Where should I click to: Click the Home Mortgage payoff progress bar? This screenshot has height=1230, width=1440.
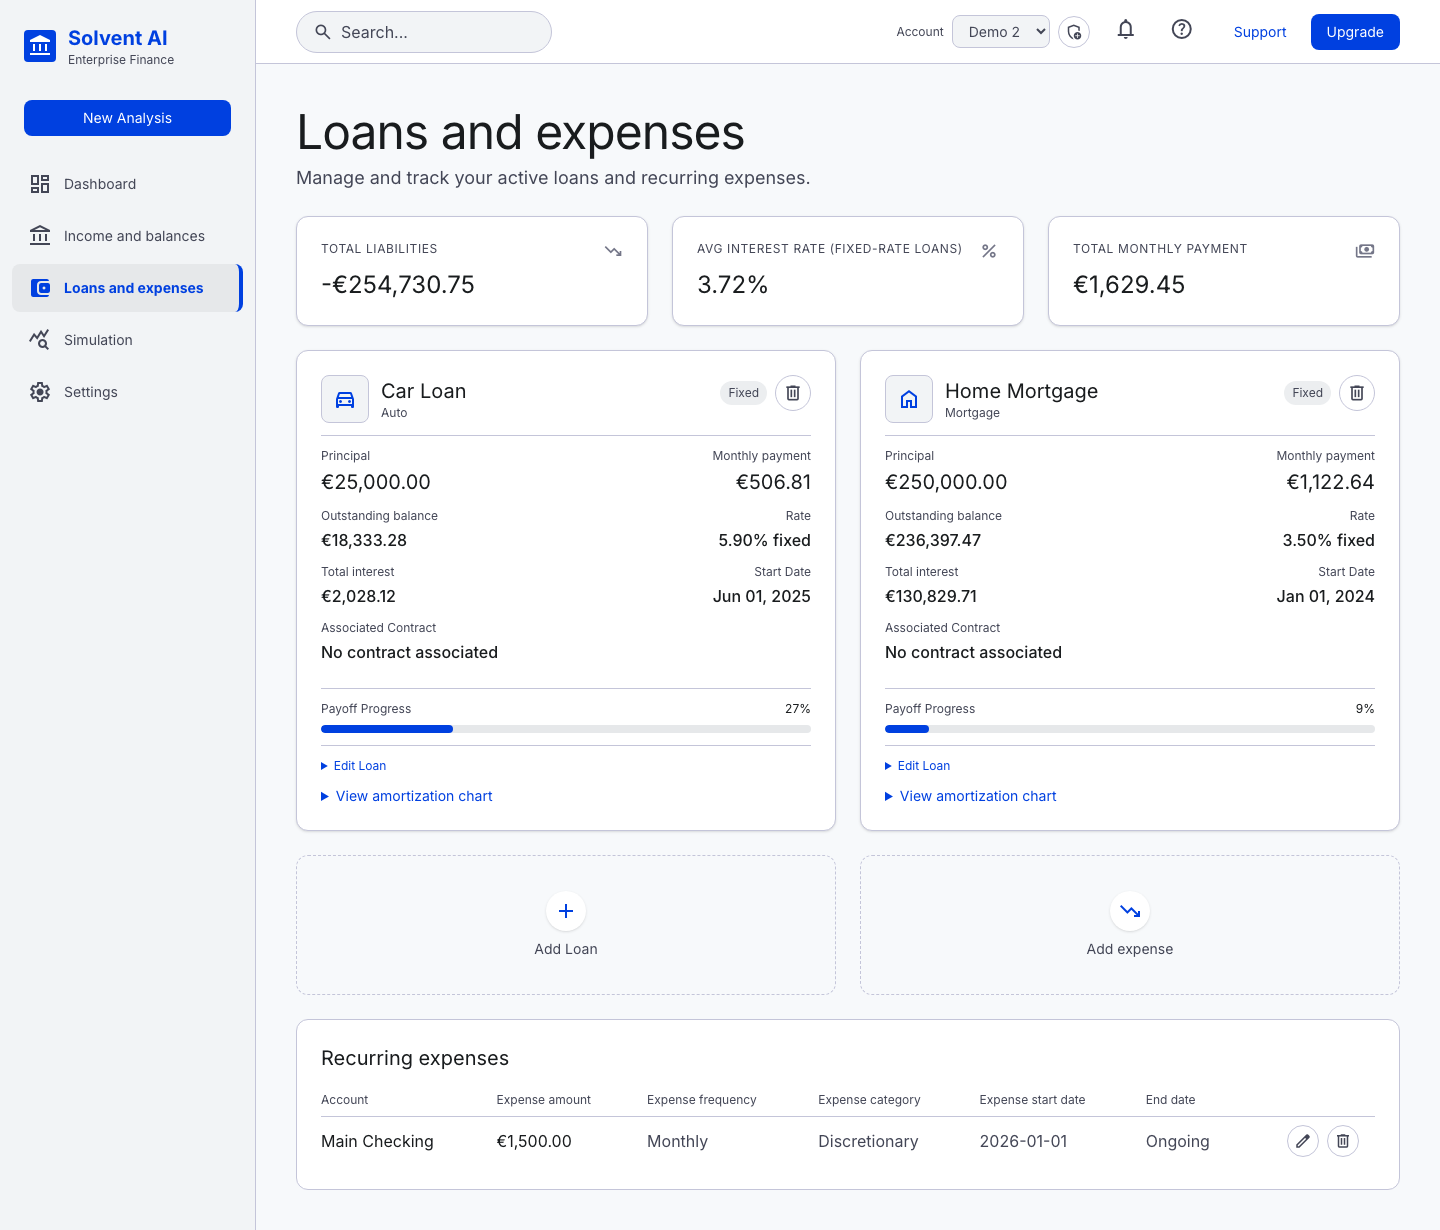click(1130, 729)
